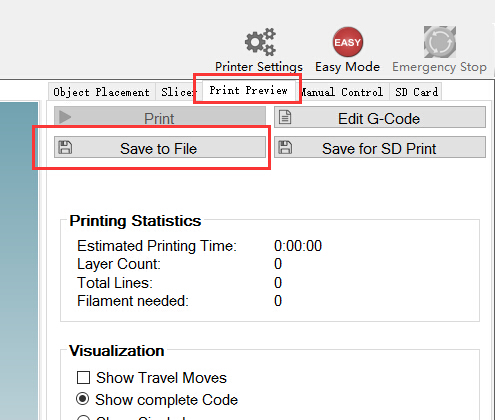Click the document icon on Edit G-Code
This screenshot has width=495, height=420.
(x=285, y=117)
